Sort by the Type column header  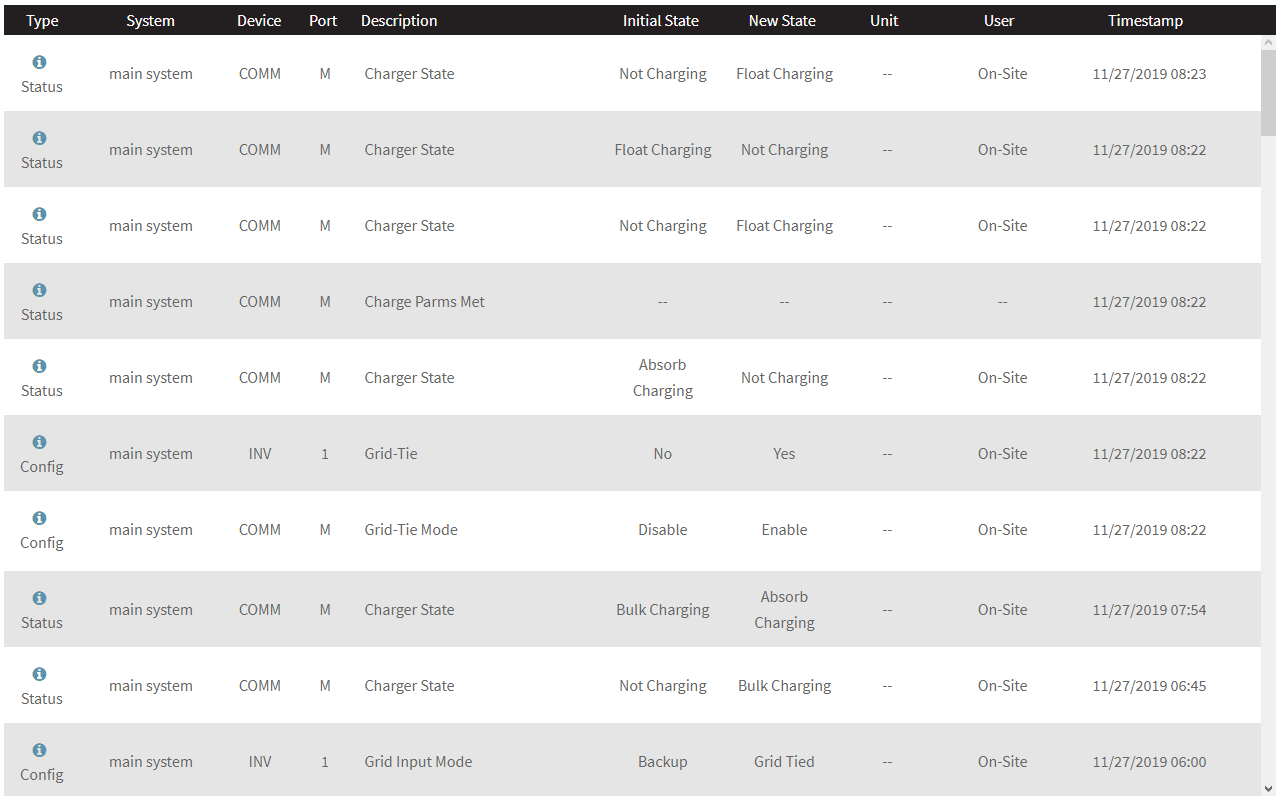click(42, 21)
